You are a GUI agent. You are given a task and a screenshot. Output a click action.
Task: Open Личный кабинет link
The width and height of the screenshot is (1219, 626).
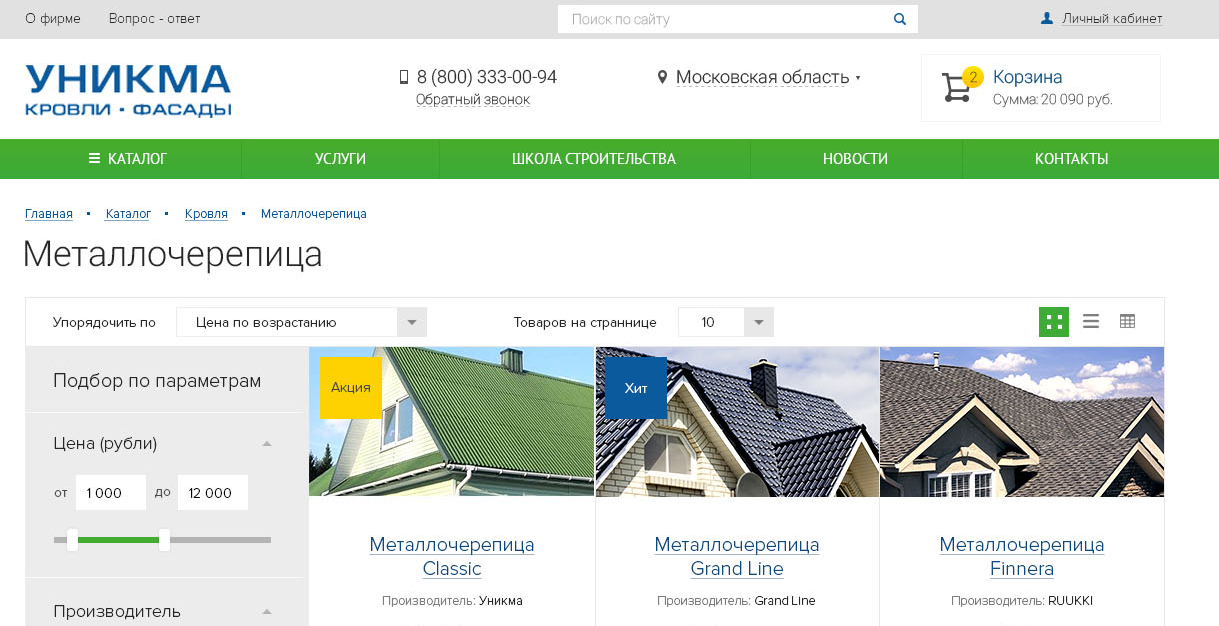[x=1112, y=19]
